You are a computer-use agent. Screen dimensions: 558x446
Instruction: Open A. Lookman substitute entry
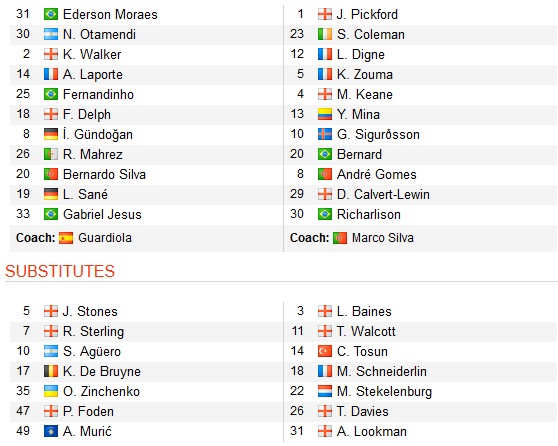[372, 431]
